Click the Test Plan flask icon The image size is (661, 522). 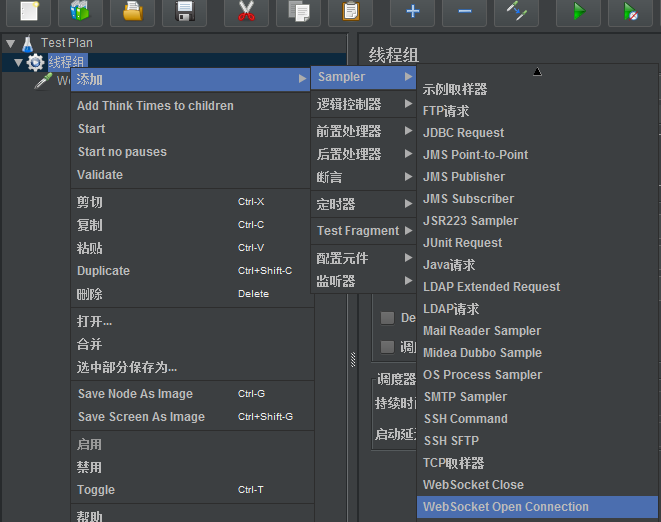(x=27, y=43)
